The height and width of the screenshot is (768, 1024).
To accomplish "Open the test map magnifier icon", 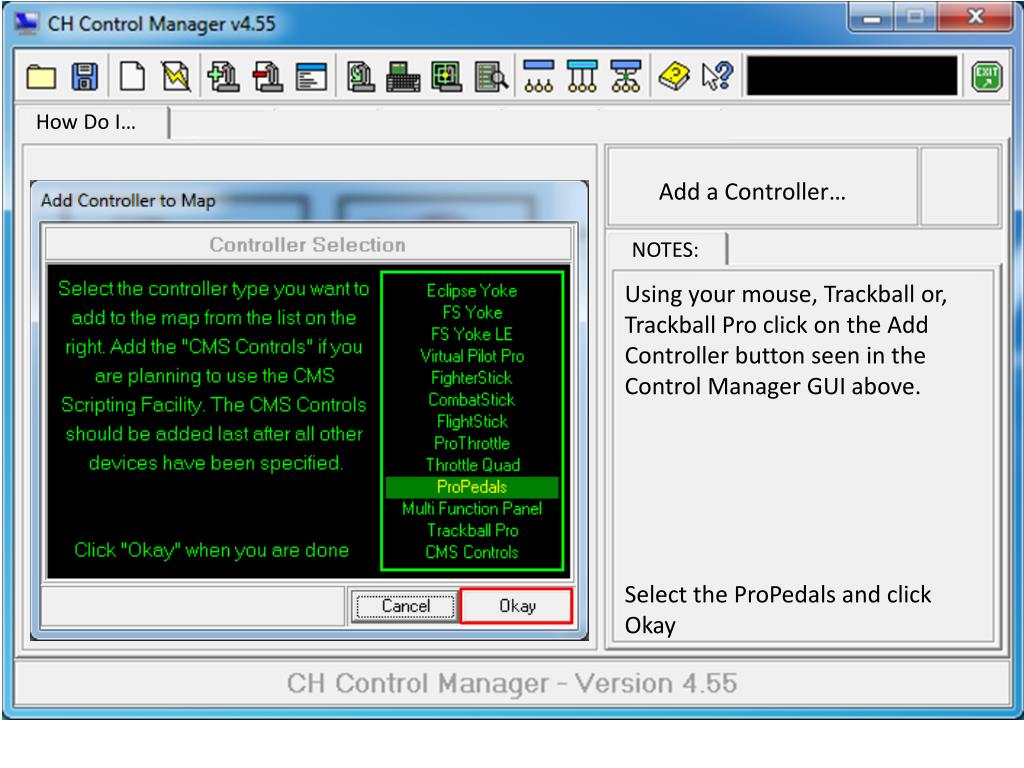I will pyautogui.click(x=492, y=76).
